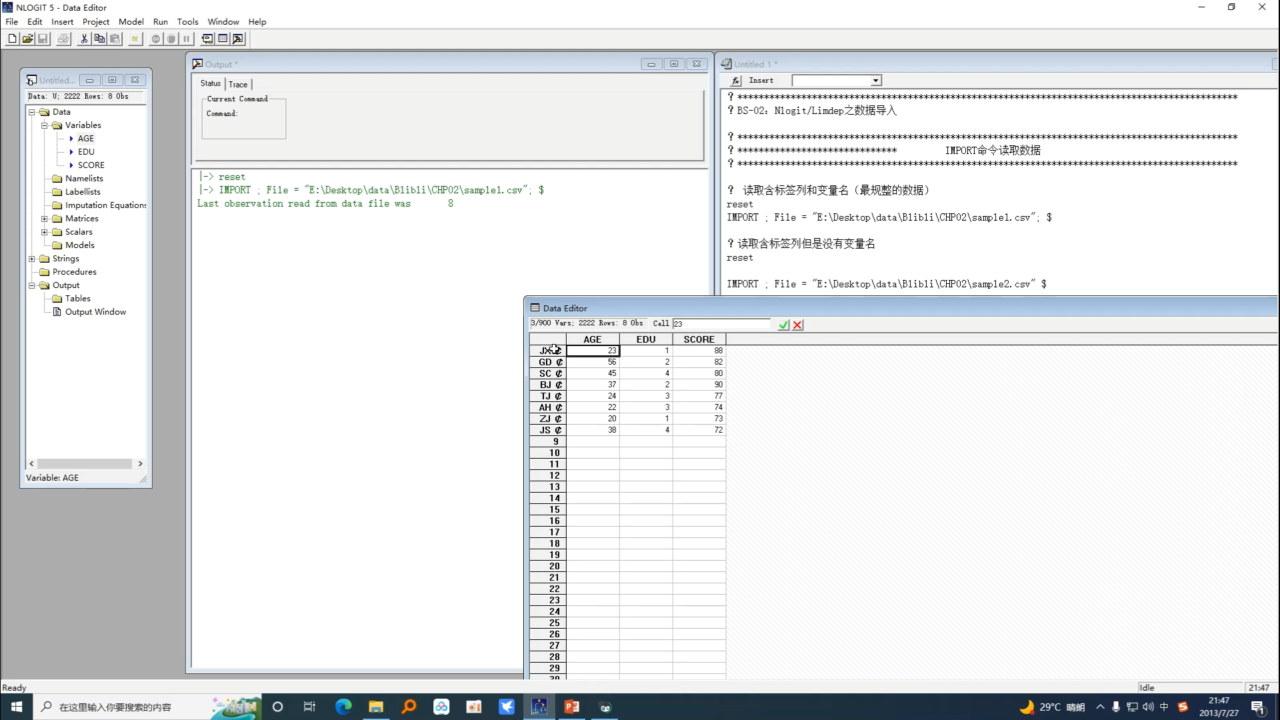
Task: Expand the Scalars tree node
Action: click(x=44, y=232)
